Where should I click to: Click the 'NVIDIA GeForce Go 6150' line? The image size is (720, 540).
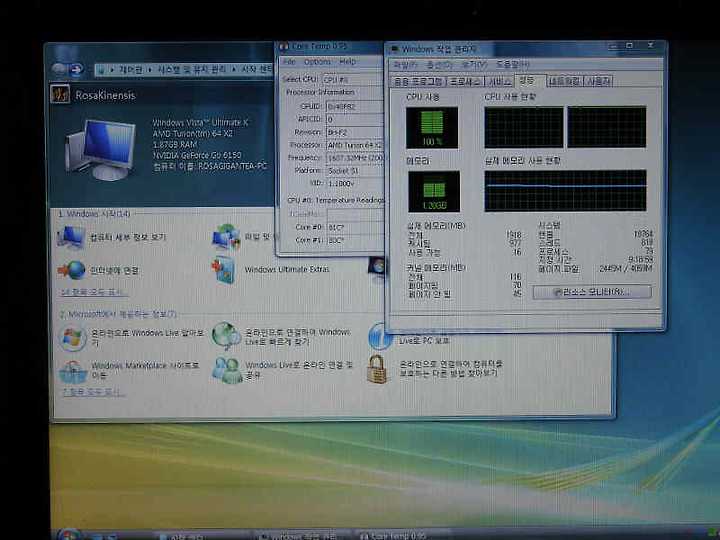[x=197, y=155]
